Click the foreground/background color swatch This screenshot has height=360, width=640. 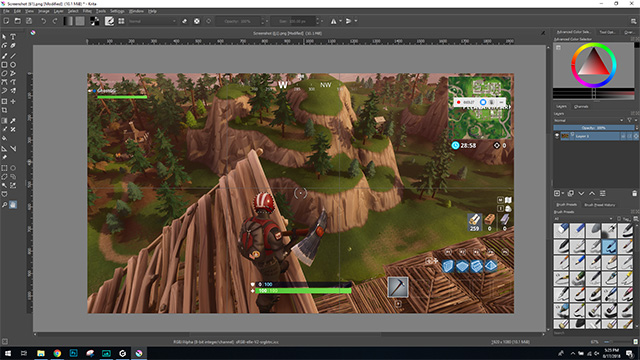[94, 21]
